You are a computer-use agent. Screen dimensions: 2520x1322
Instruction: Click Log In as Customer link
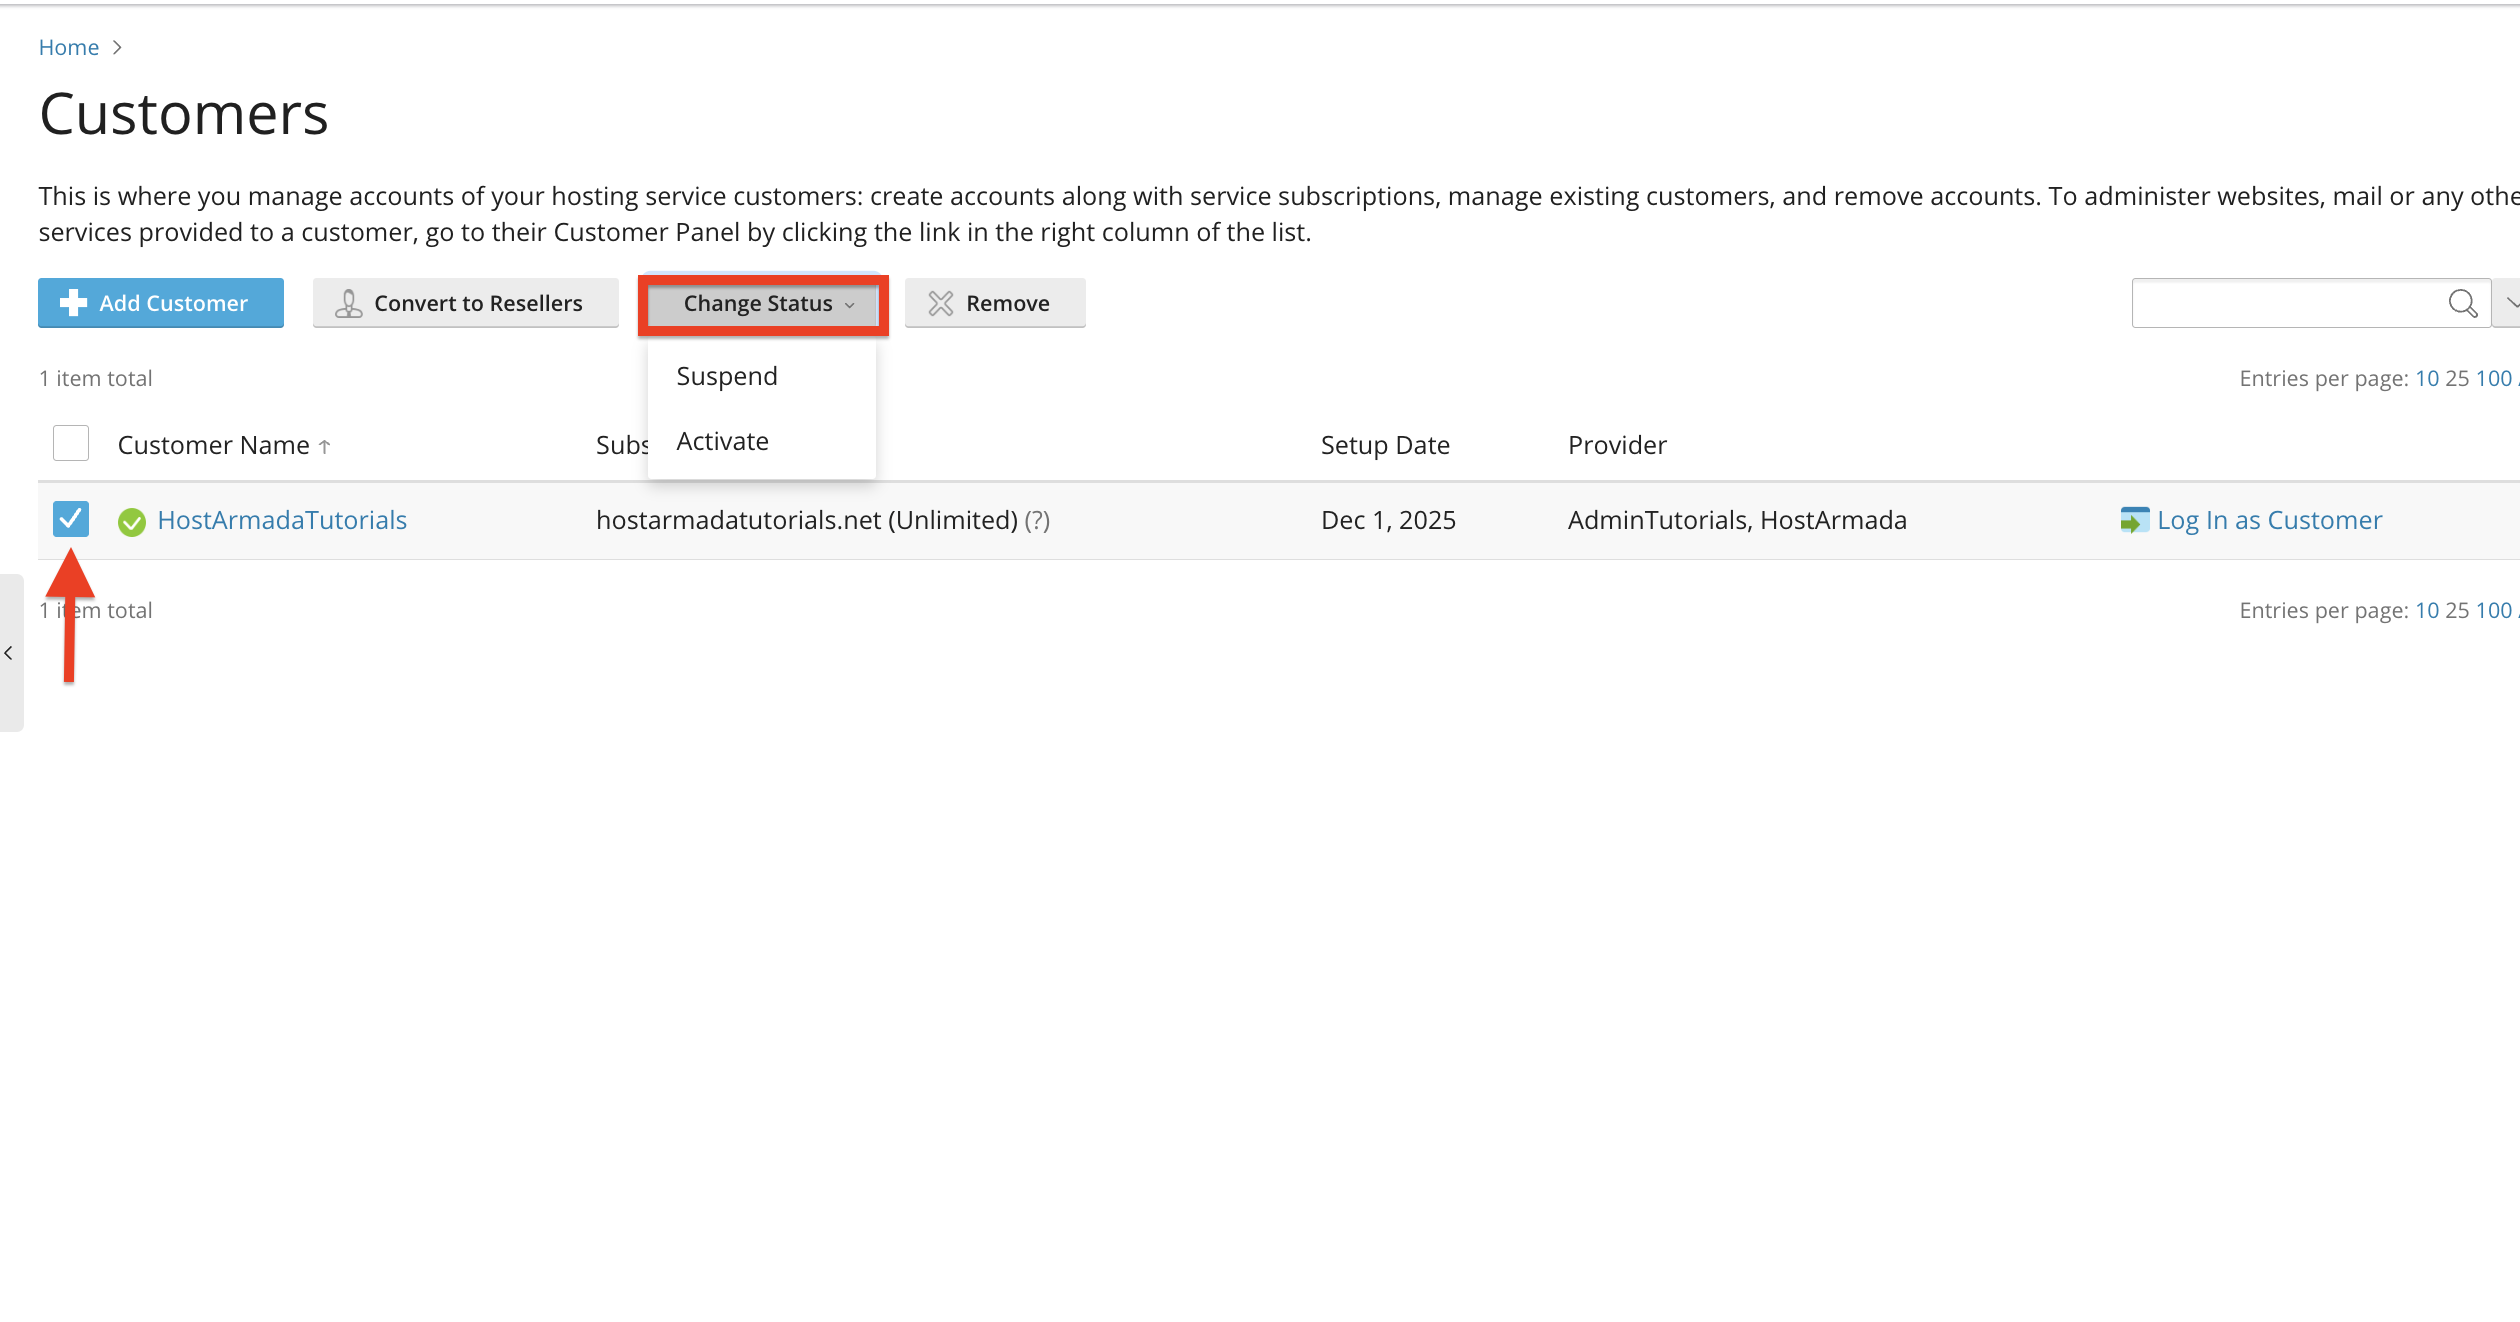(x=2270, y=520)
